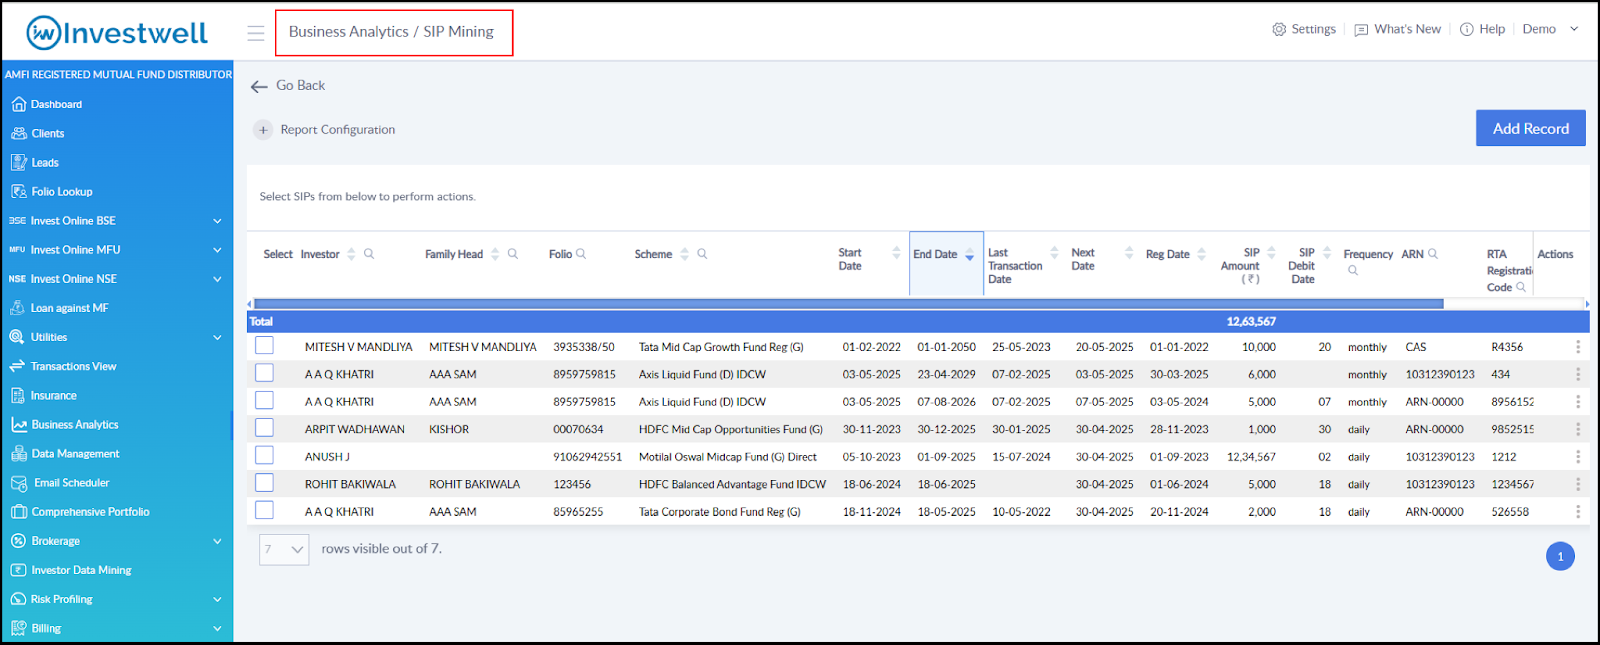Sort by Reg Date column arrows
Image resolution: width=1600 pixels, height=645 pixels.
pos(1201,254)
